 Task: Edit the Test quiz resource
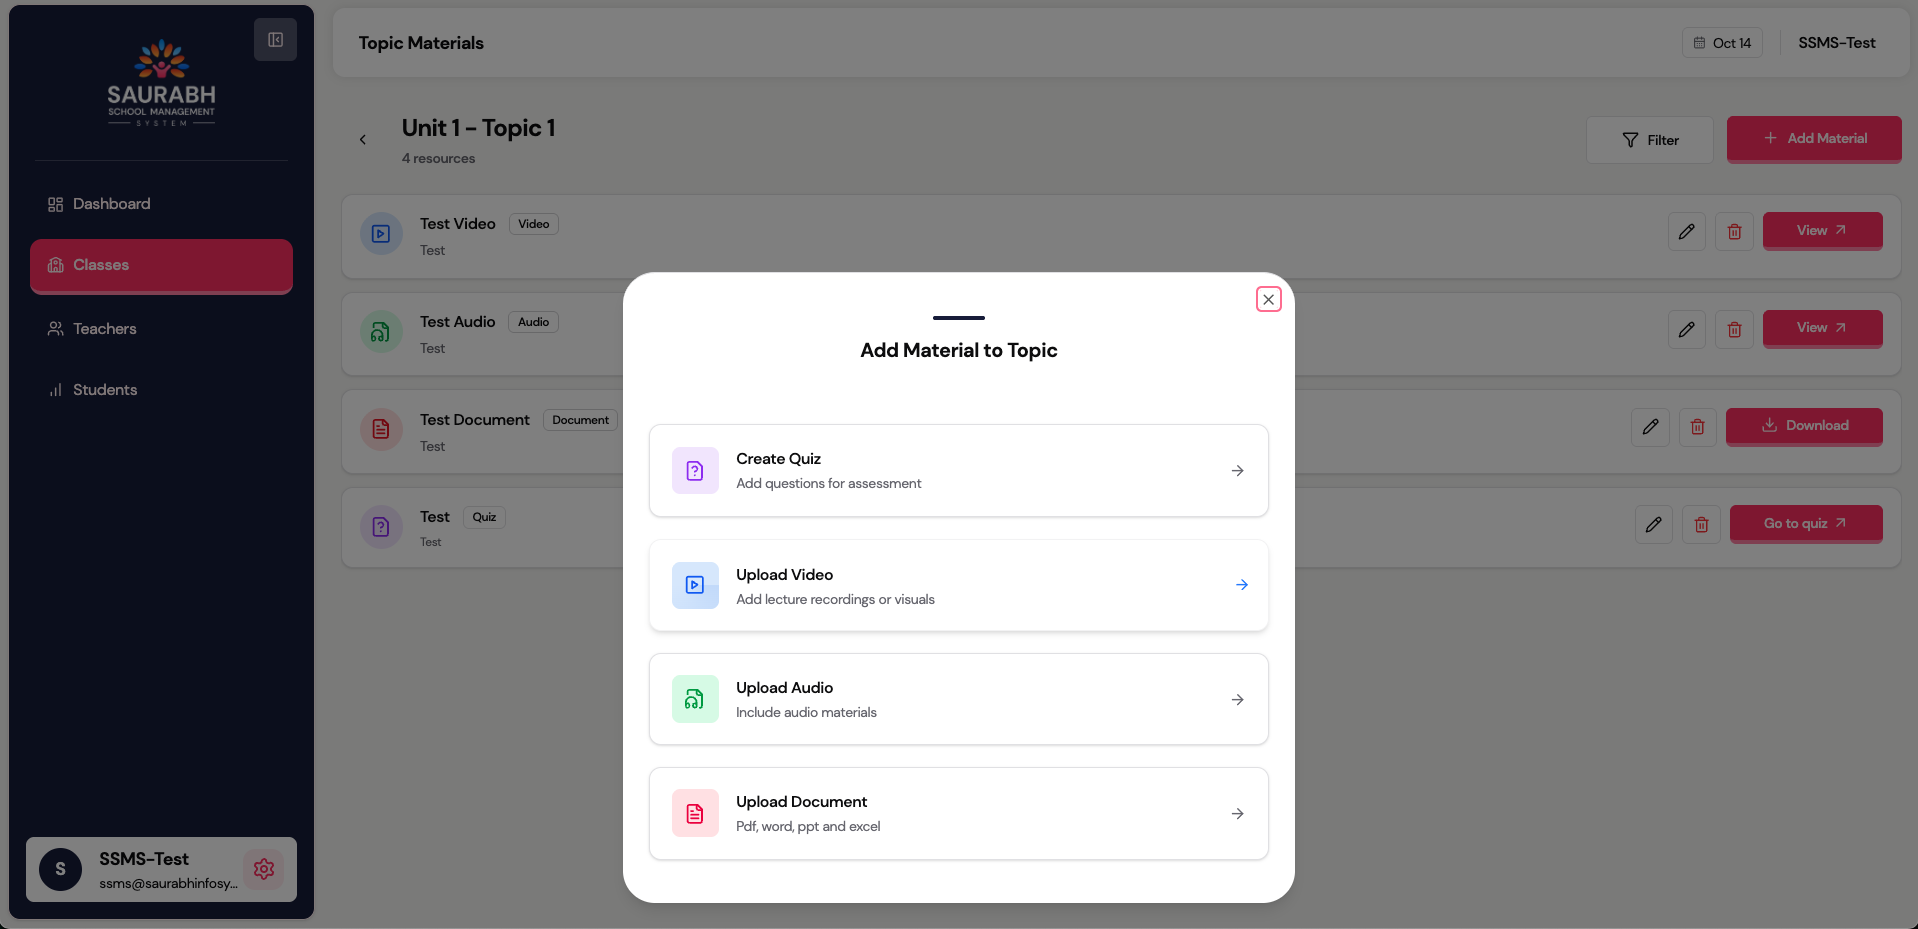1653,524
